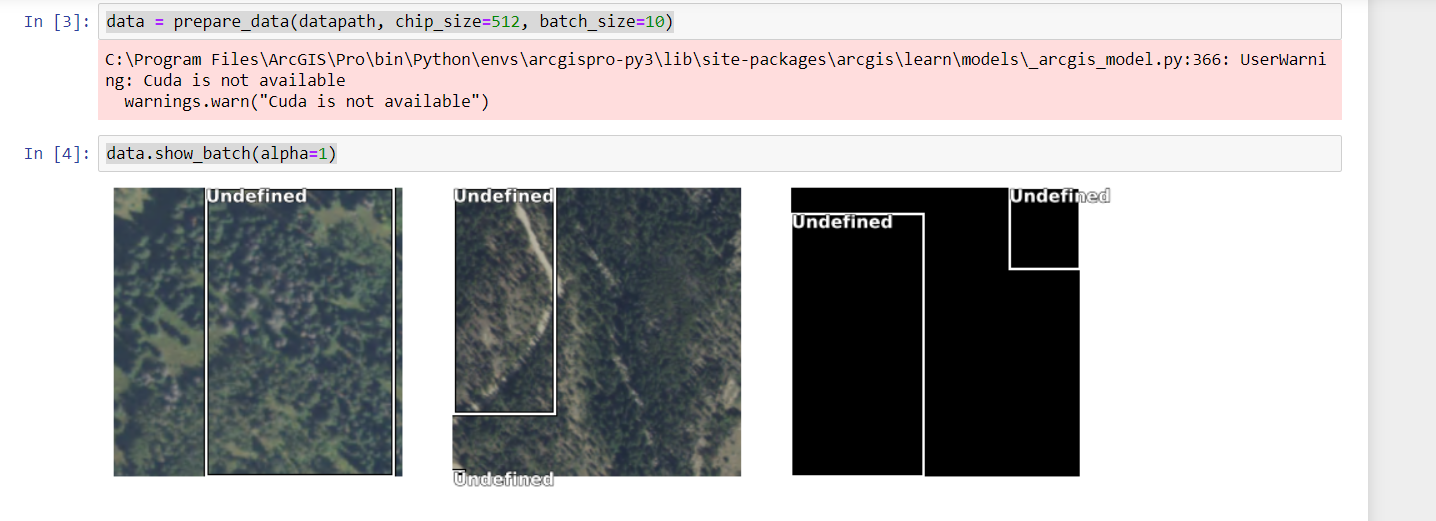Click the left Undefined label on the black chip
This screenshot has height=521, width=1436.
click(x=842, y=222)
